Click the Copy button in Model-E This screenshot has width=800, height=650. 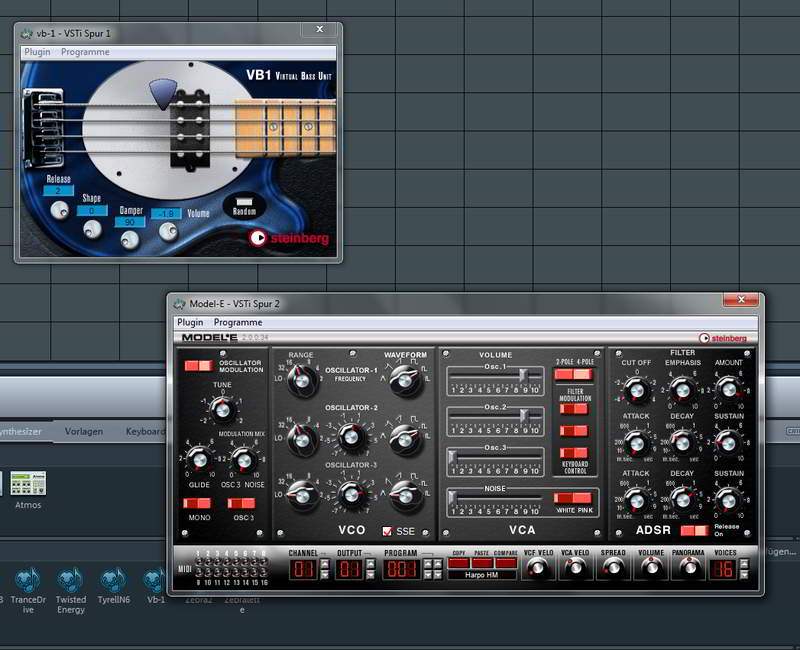pos(459,563)
